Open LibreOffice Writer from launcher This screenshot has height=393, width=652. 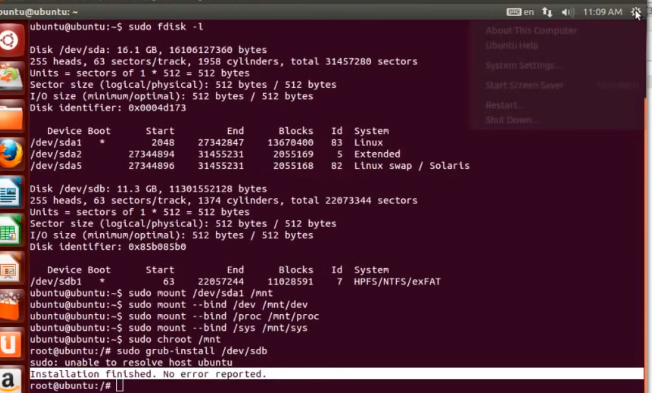point(11,192)
